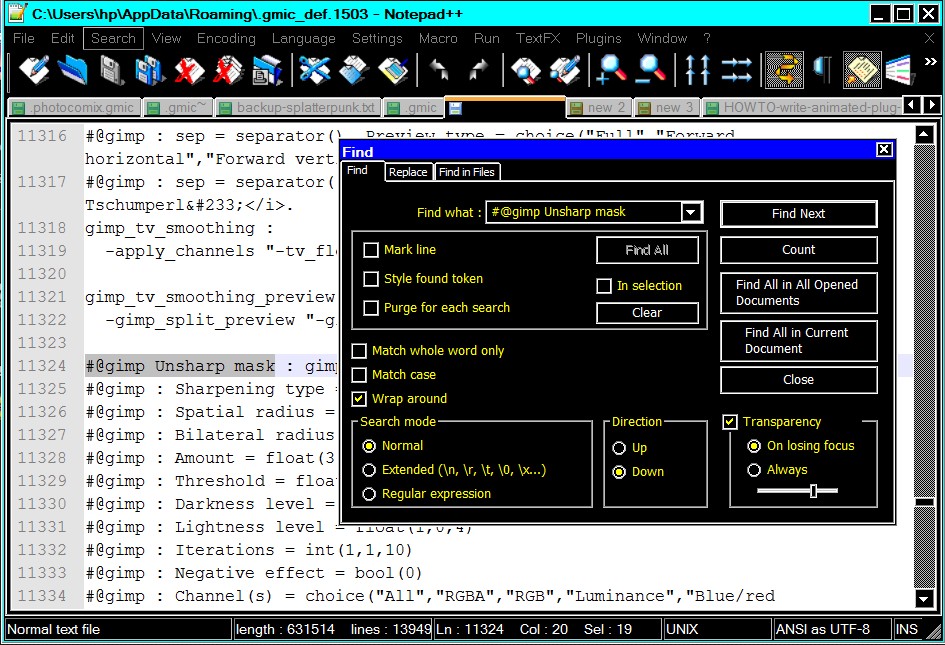Expand the toolbar overflow chevron

pos(931,61)
